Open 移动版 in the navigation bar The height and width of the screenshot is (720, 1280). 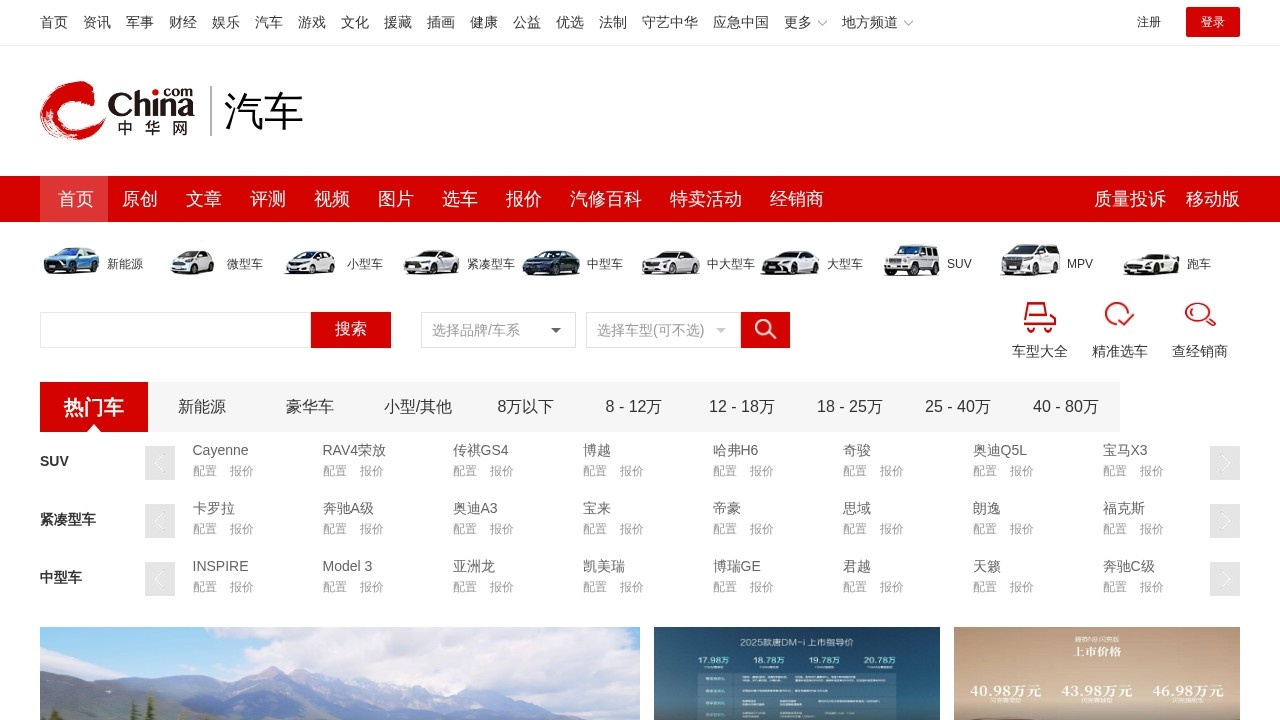(x=1213, y=199)
